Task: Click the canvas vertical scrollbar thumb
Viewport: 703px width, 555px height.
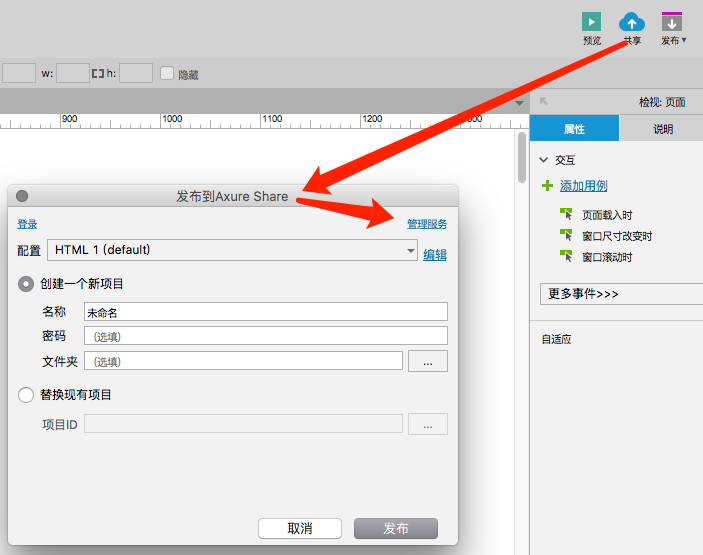Action: click(x=522, y=157)
